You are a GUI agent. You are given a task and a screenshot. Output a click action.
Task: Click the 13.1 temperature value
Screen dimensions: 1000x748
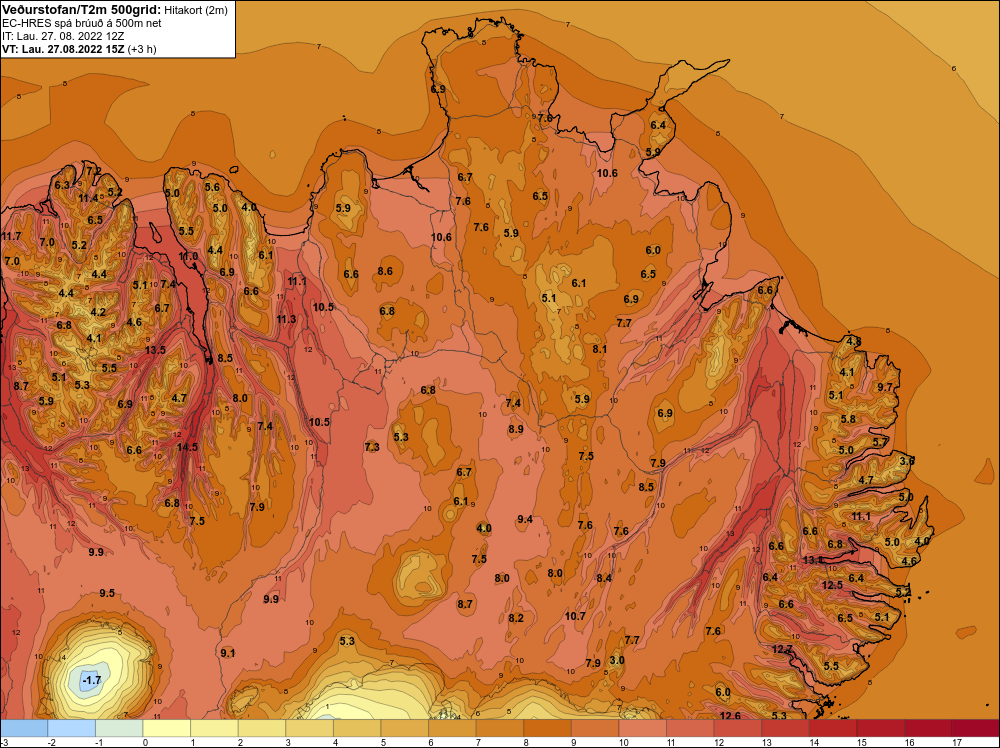pyautogui.click(x=813, y=561)
